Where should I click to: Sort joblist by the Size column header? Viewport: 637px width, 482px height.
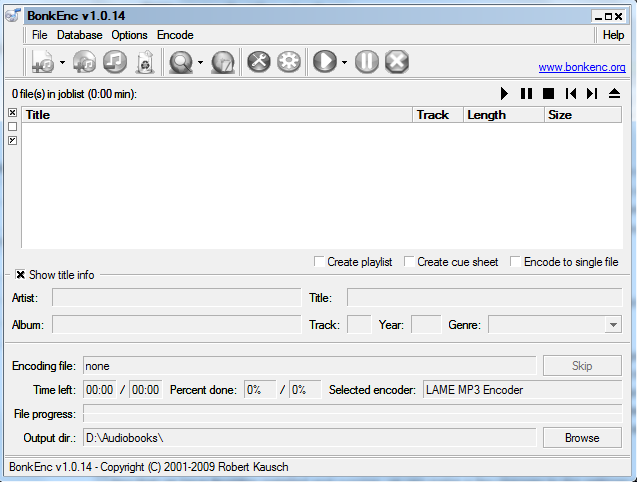(x=583, y=115)
